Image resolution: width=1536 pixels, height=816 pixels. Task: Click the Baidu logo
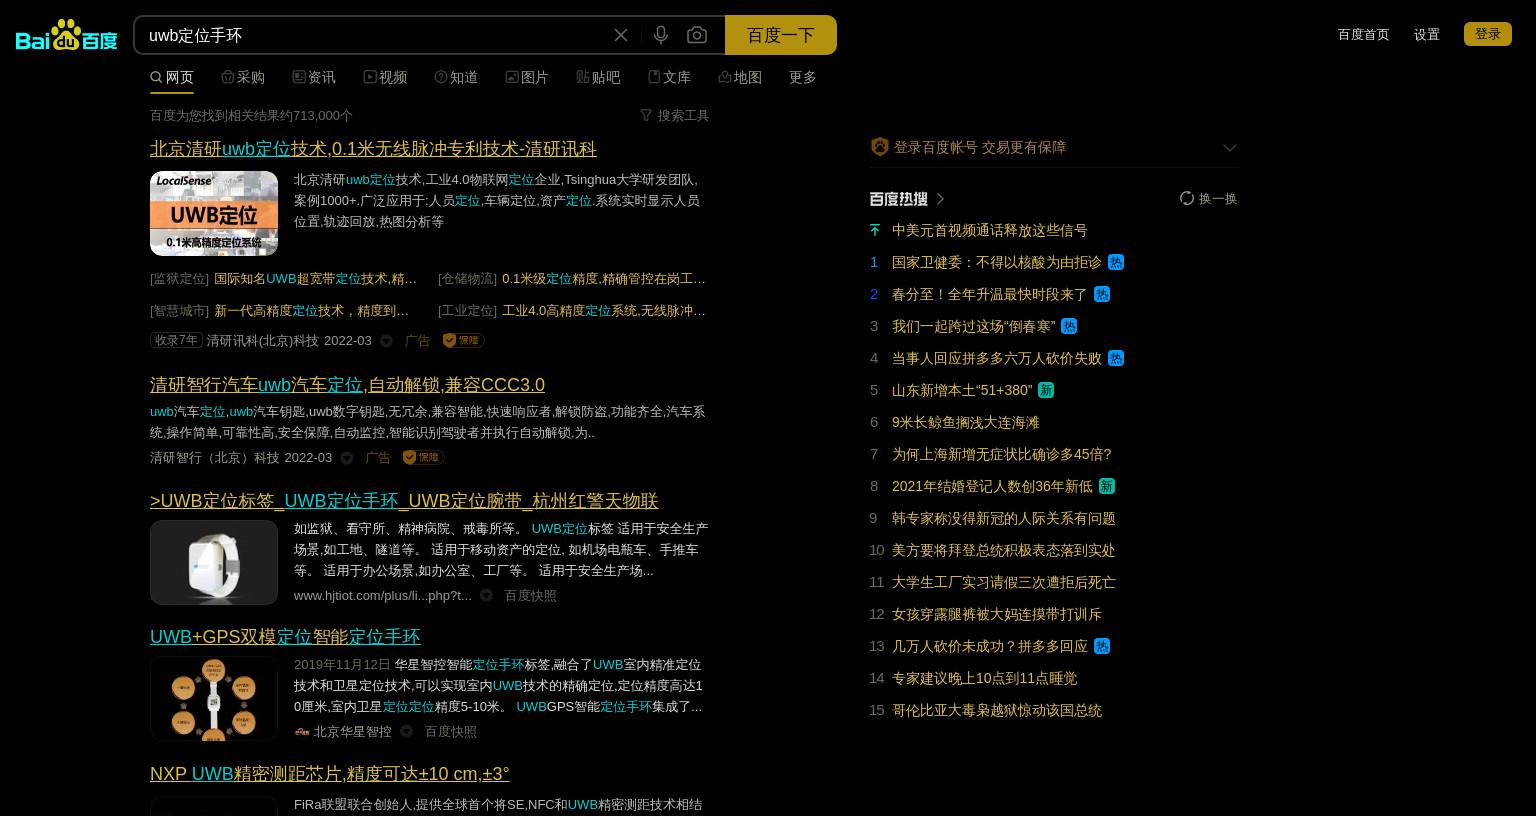(x=67, y=35)
